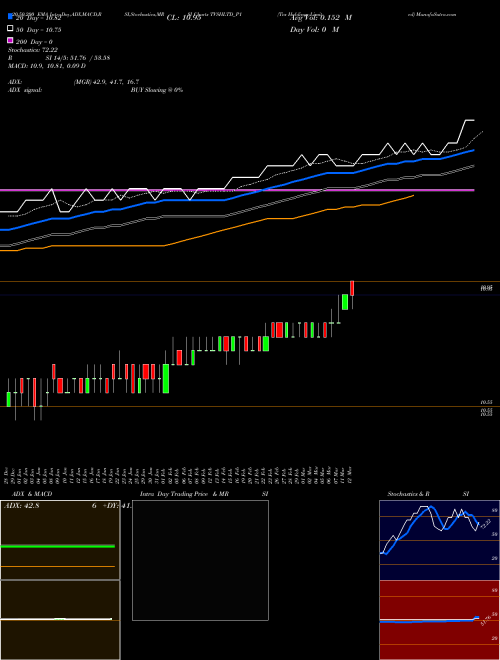The height and width of the screenshot is (660, 500).
Task: Click the 'Stochastics & R' panel title
Action: click(409, 494)
